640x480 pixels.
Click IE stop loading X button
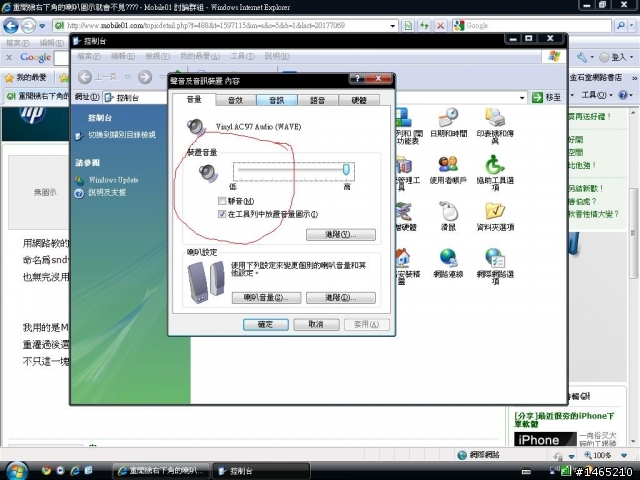[440, 26]
